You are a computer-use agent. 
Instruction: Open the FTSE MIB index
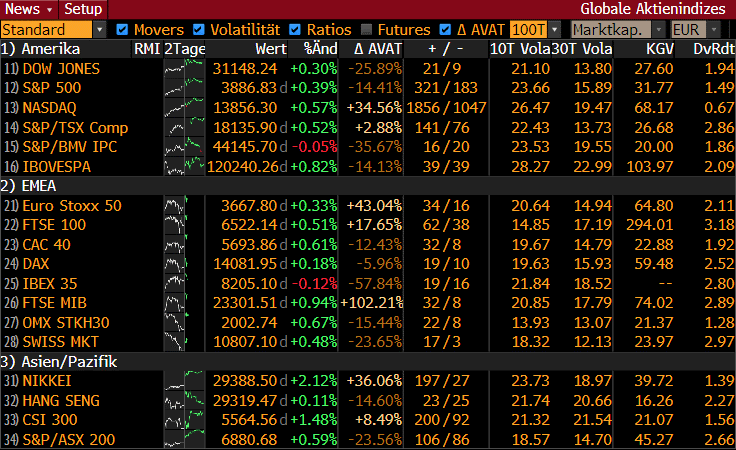point(54,303)
